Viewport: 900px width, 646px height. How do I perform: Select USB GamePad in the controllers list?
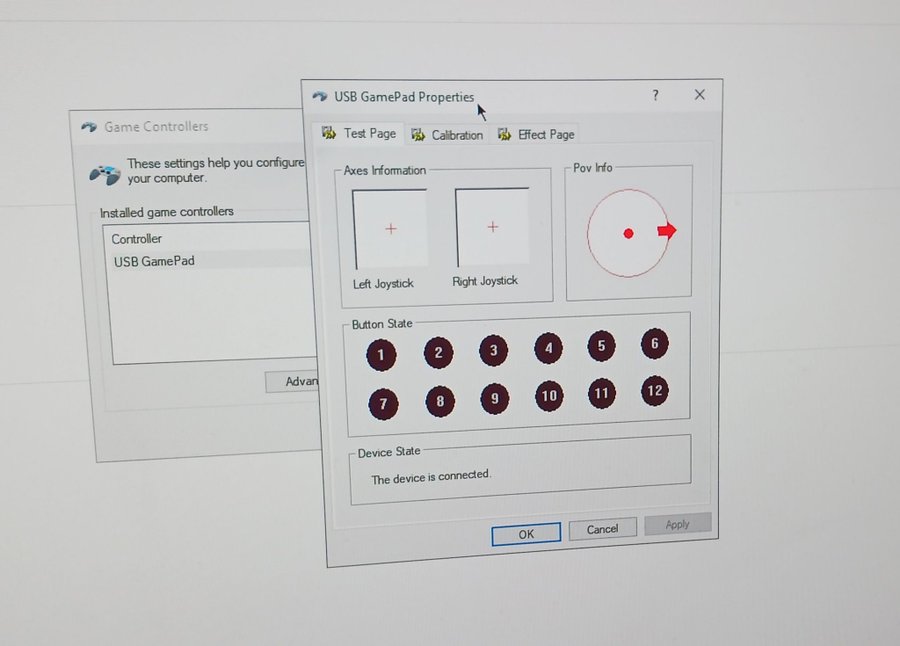tap(154, 261)
